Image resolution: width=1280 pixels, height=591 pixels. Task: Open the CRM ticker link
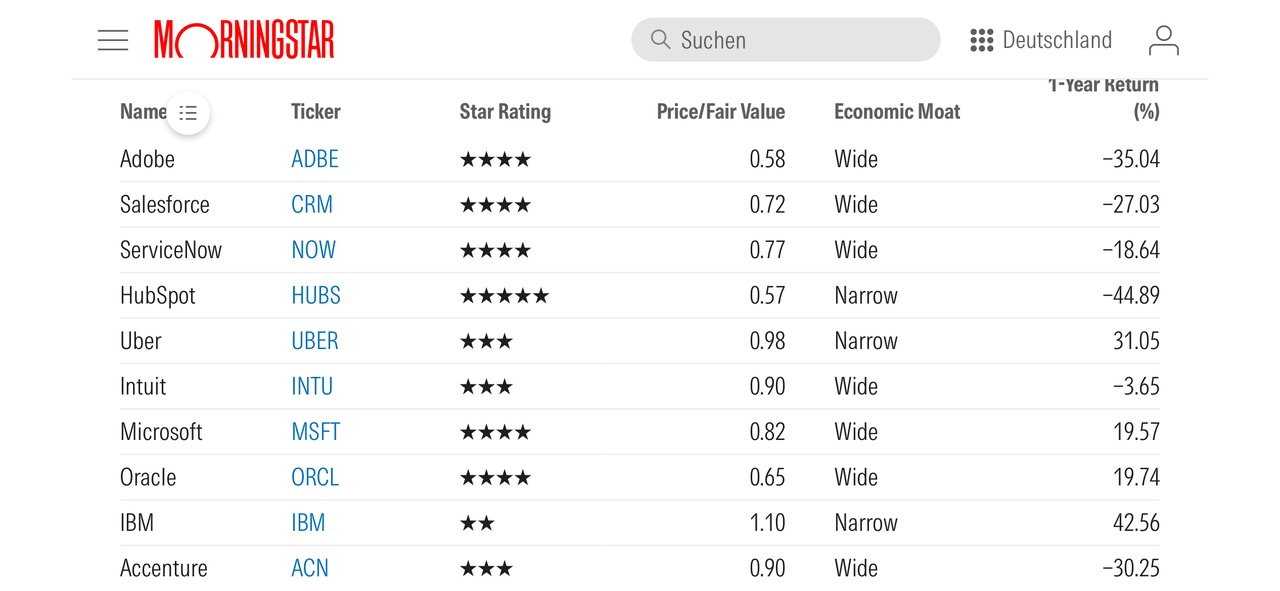click(312, 205)
